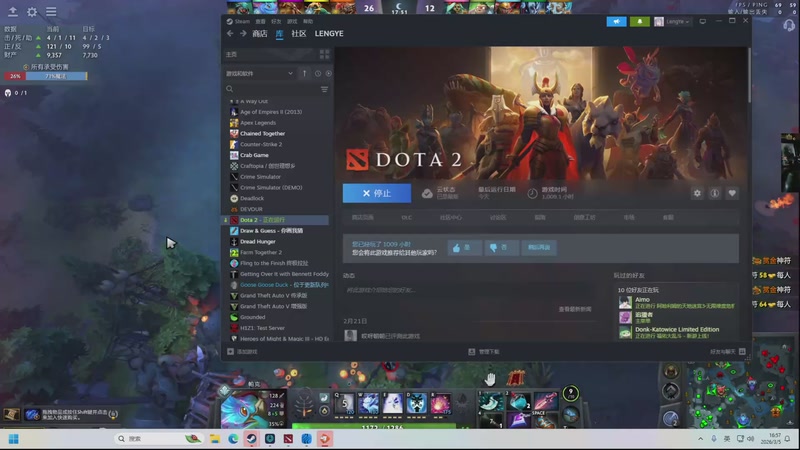Sort library with up-arrow button
The height and width of the screenshot is (450, 800).
coord(305,73)
